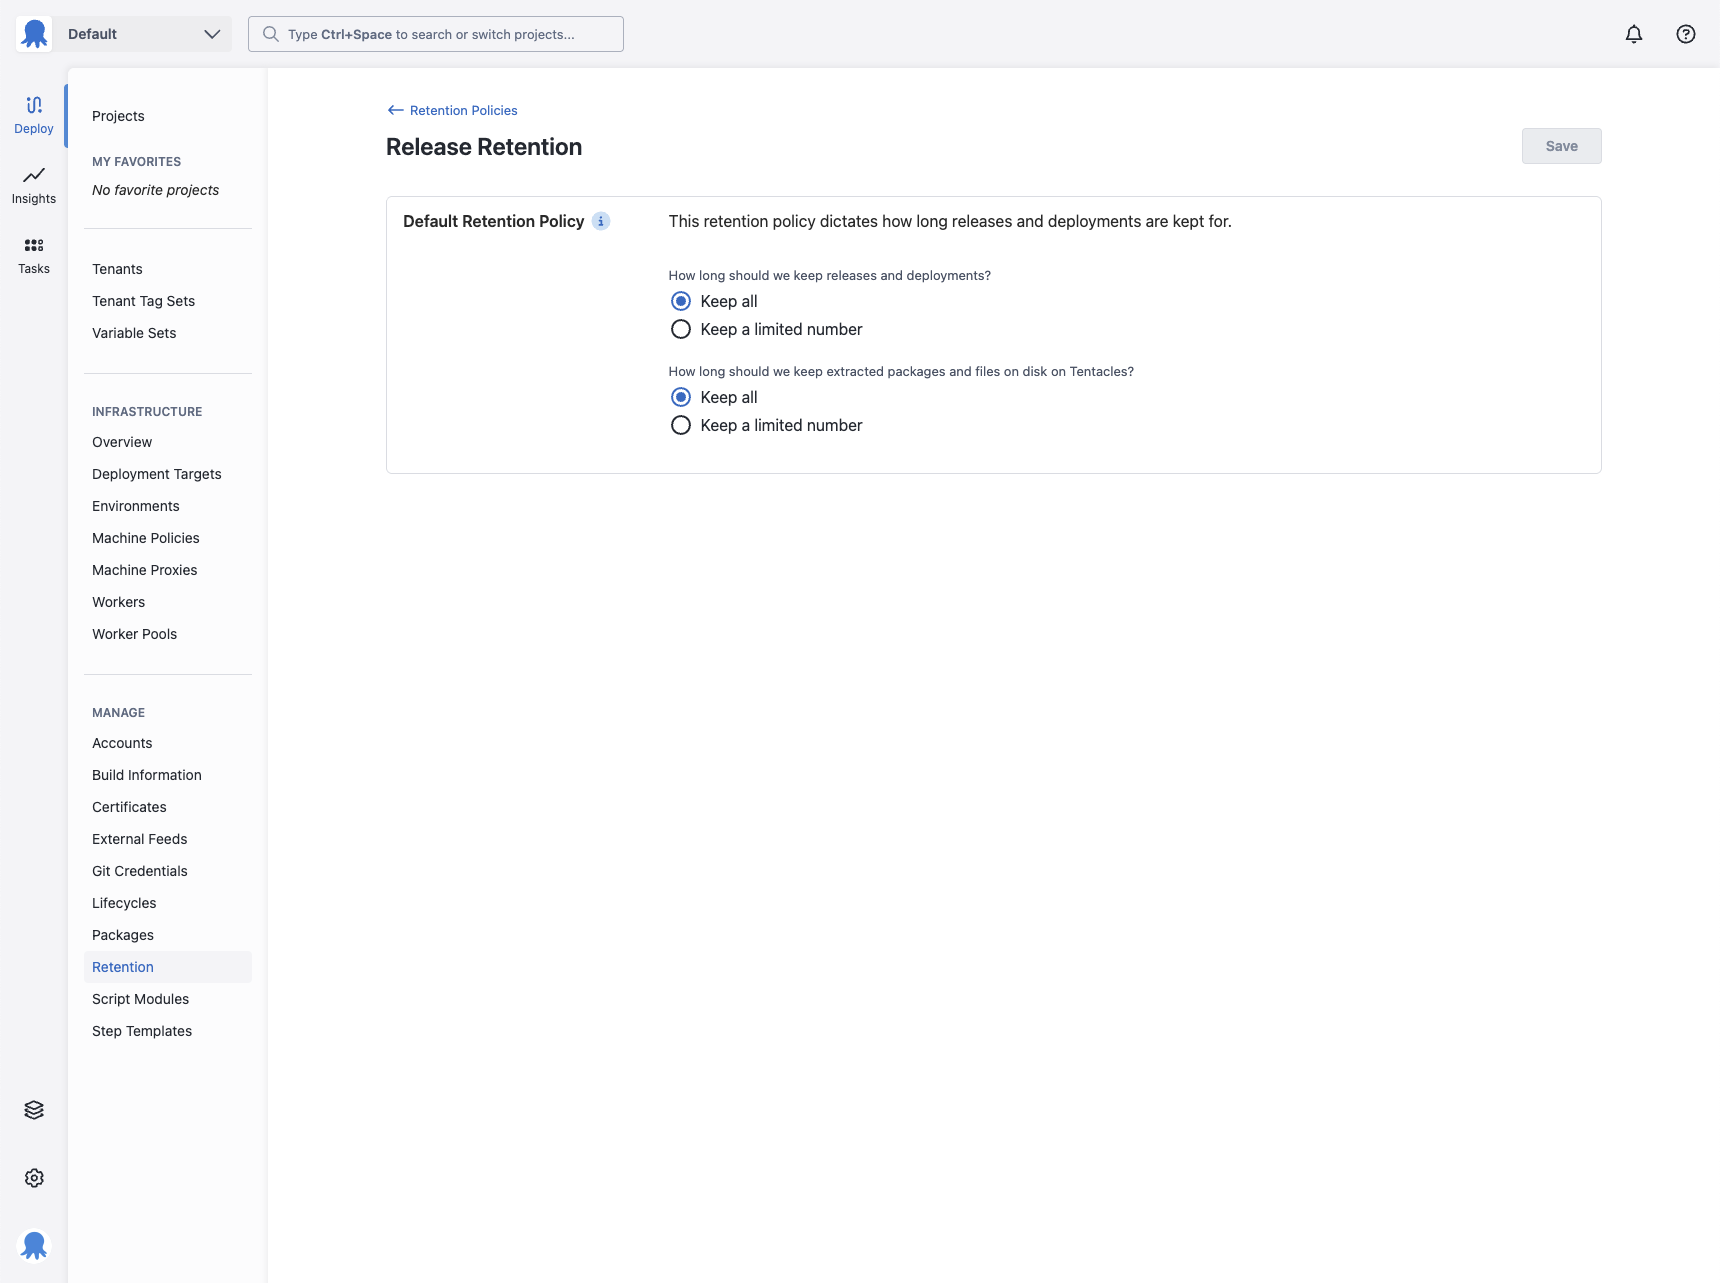
Task: Click the notifications bell icon
Action: [x=1634, y=34]
